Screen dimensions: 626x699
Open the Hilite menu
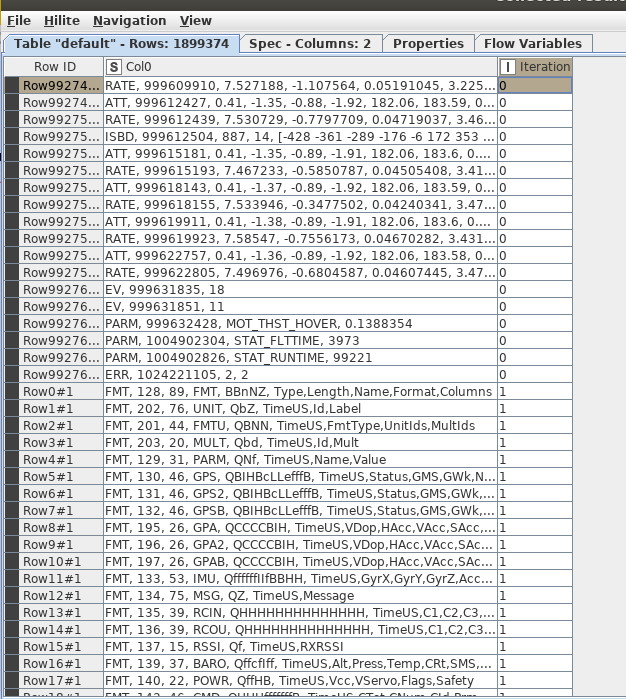pyautogui.click(x=62, y=21)
